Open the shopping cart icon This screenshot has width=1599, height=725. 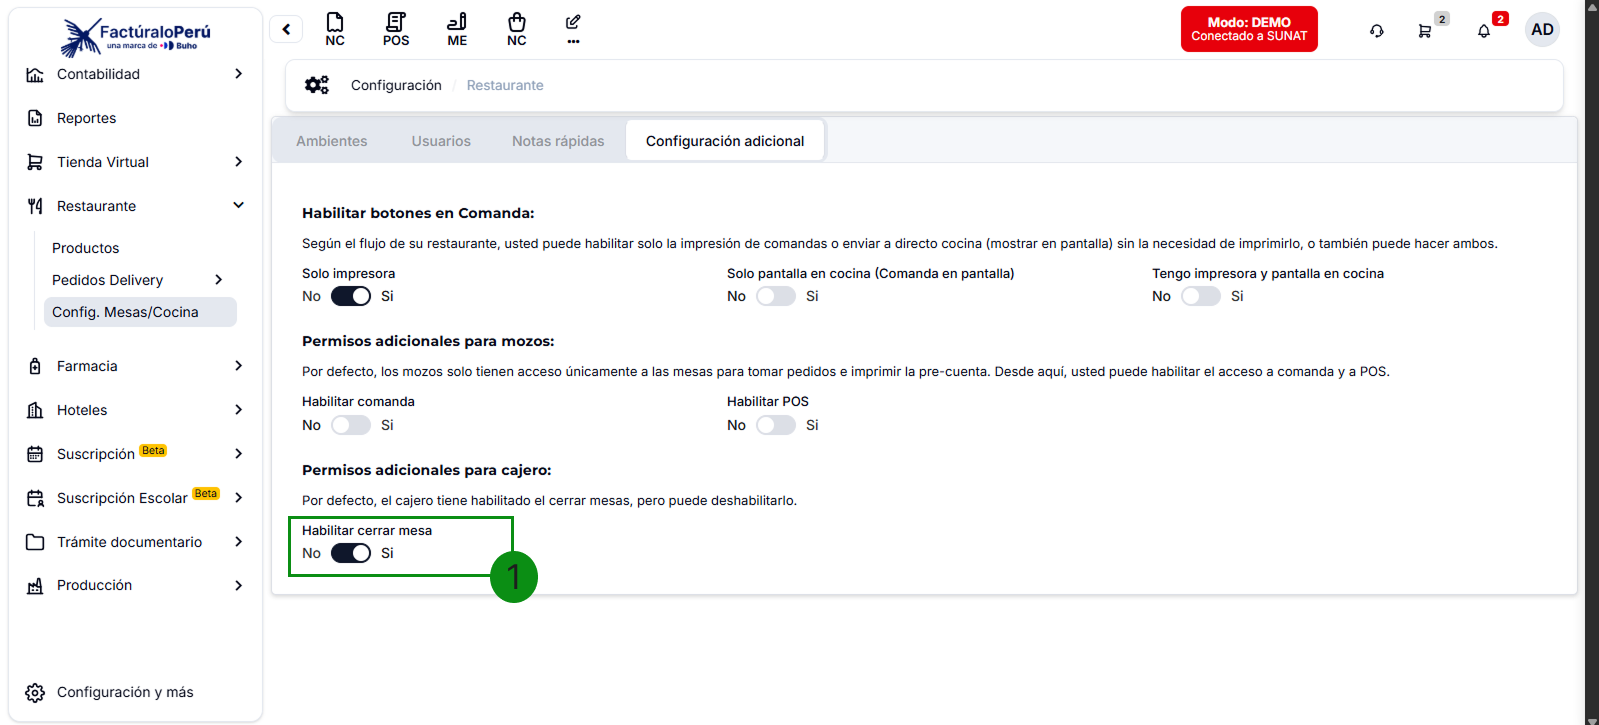coord(1424,31)
